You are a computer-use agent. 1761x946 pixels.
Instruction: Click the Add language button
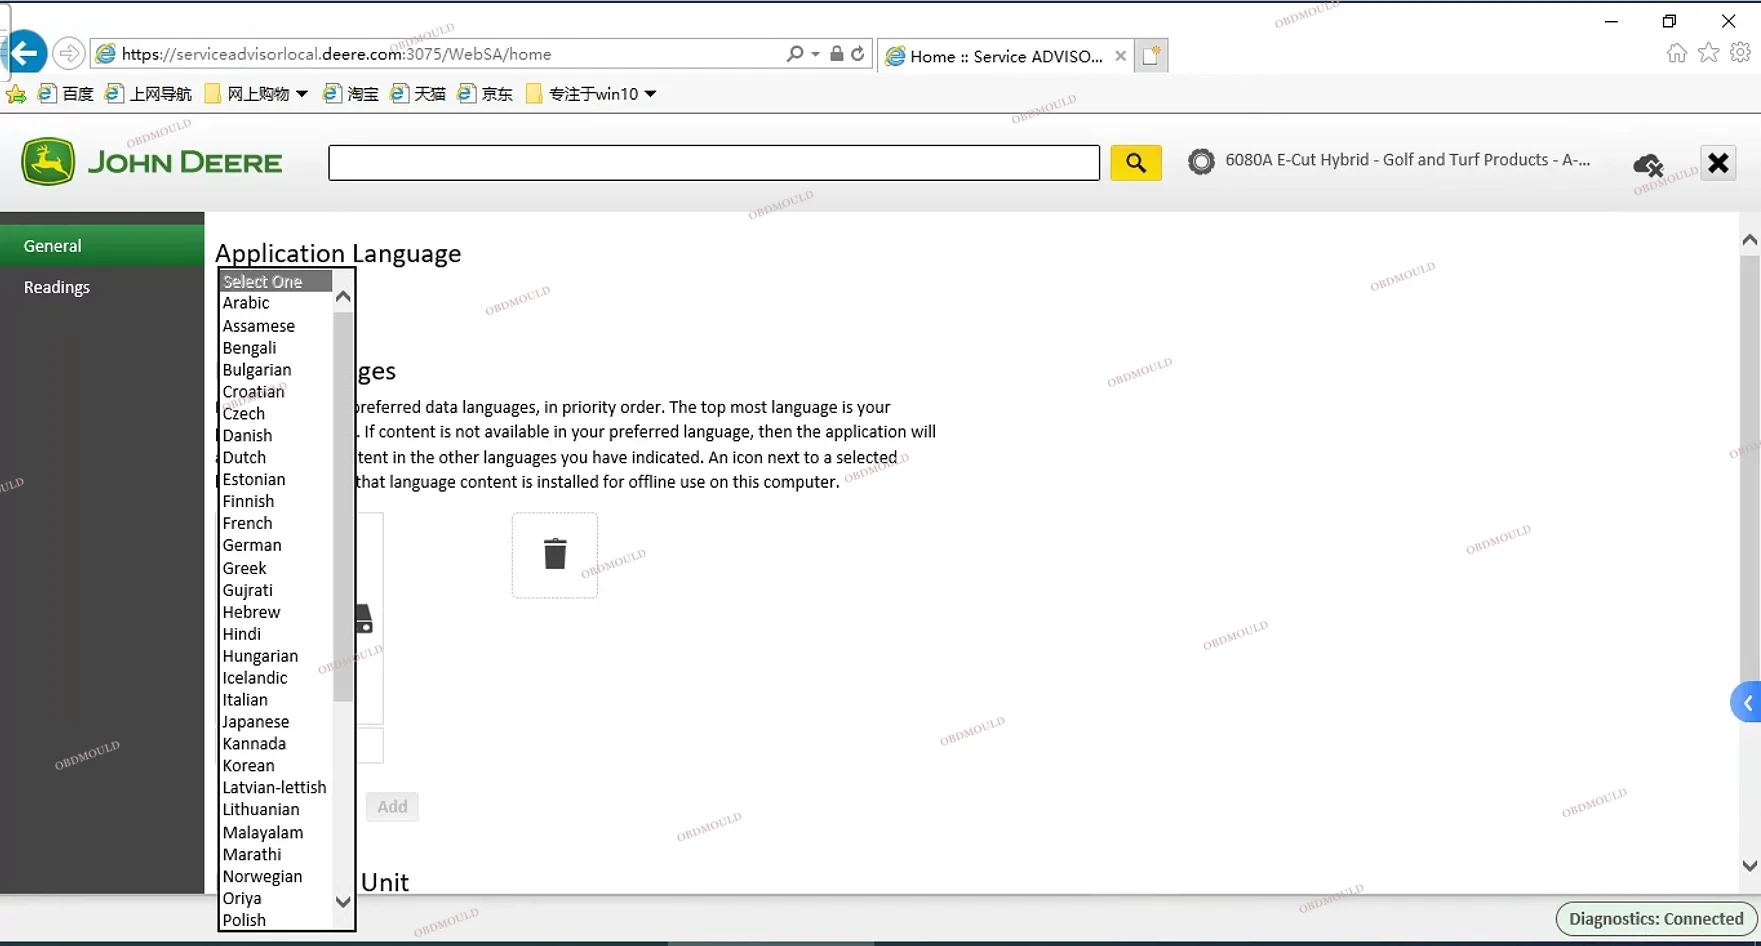[x=392, y=806]
